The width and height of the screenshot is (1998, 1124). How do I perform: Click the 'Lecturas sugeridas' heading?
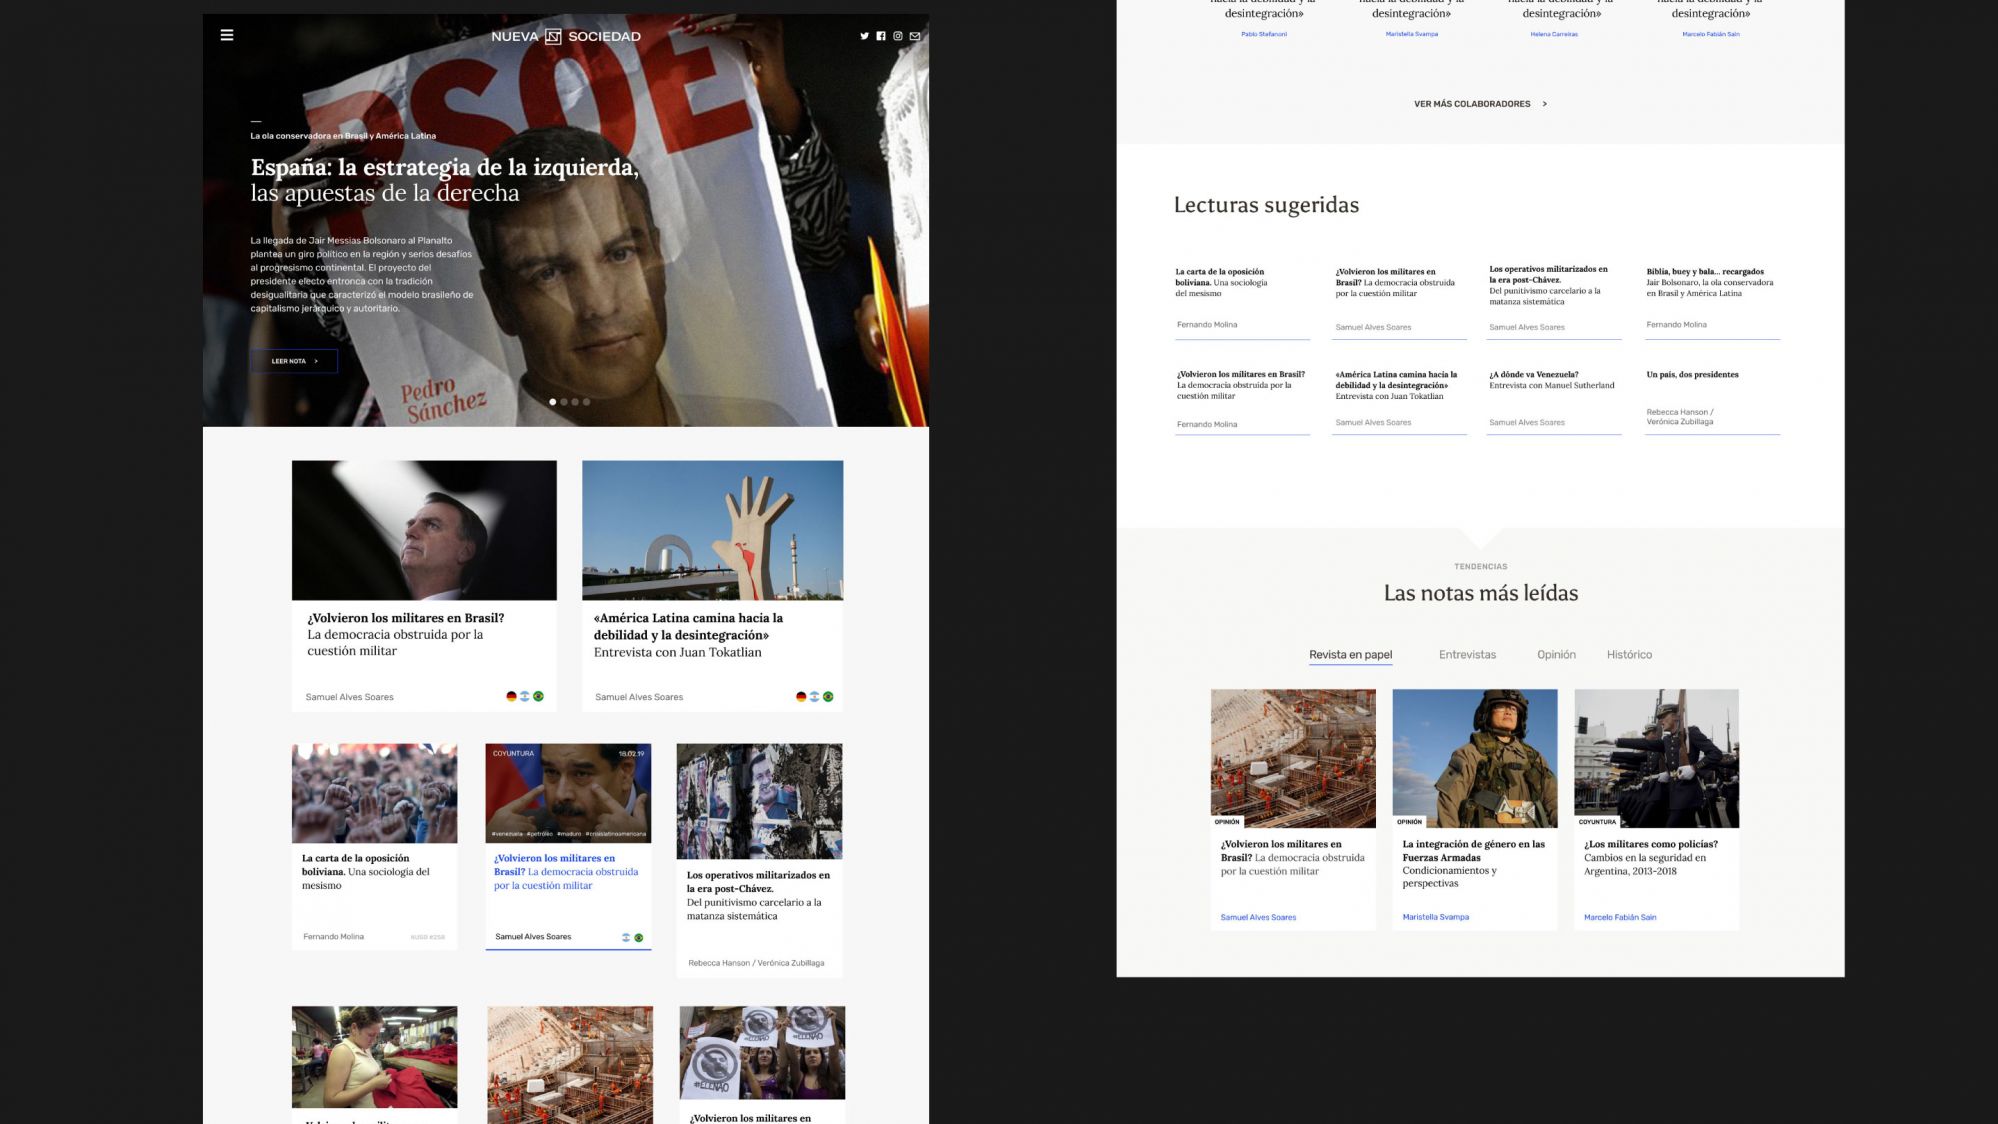pyautogui.click(x=1266, y=205)
